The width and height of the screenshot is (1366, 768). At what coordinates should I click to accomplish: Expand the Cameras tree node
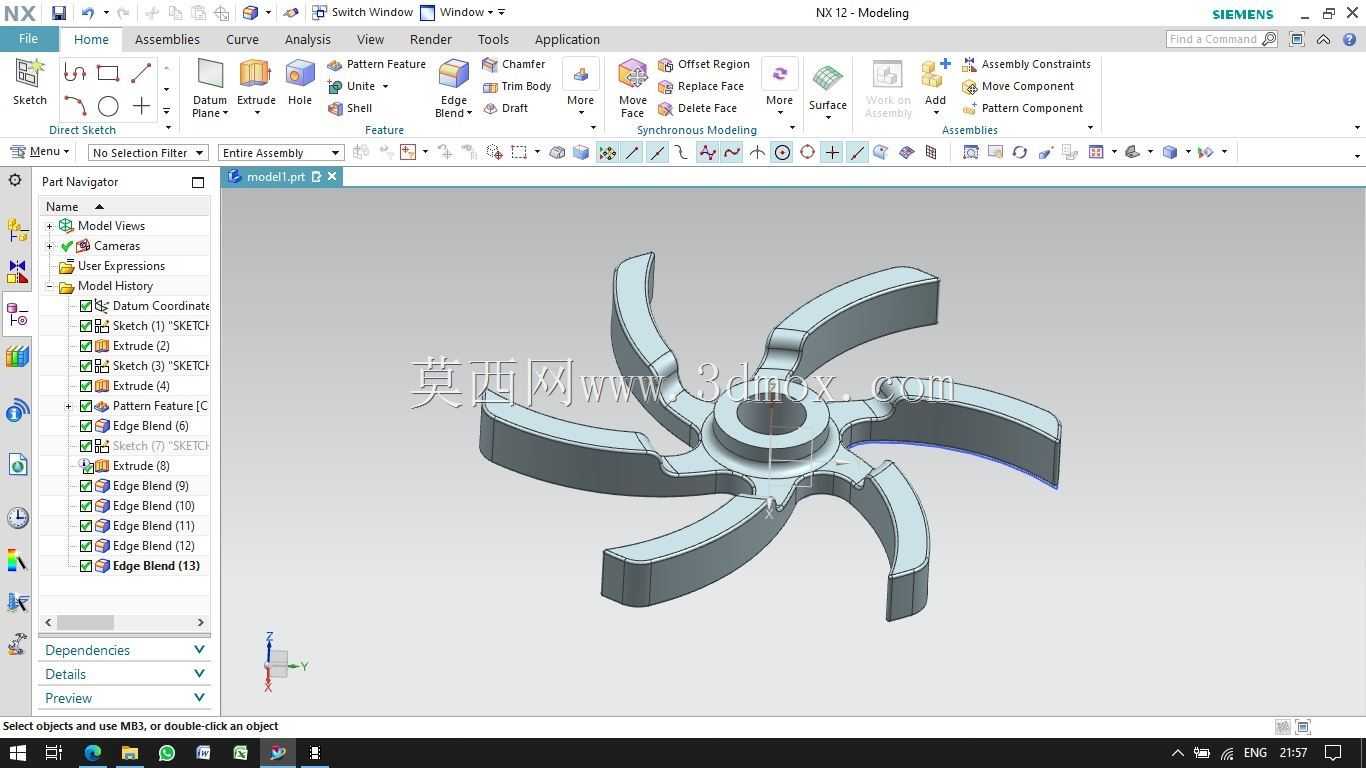click(x=50, y=246)
